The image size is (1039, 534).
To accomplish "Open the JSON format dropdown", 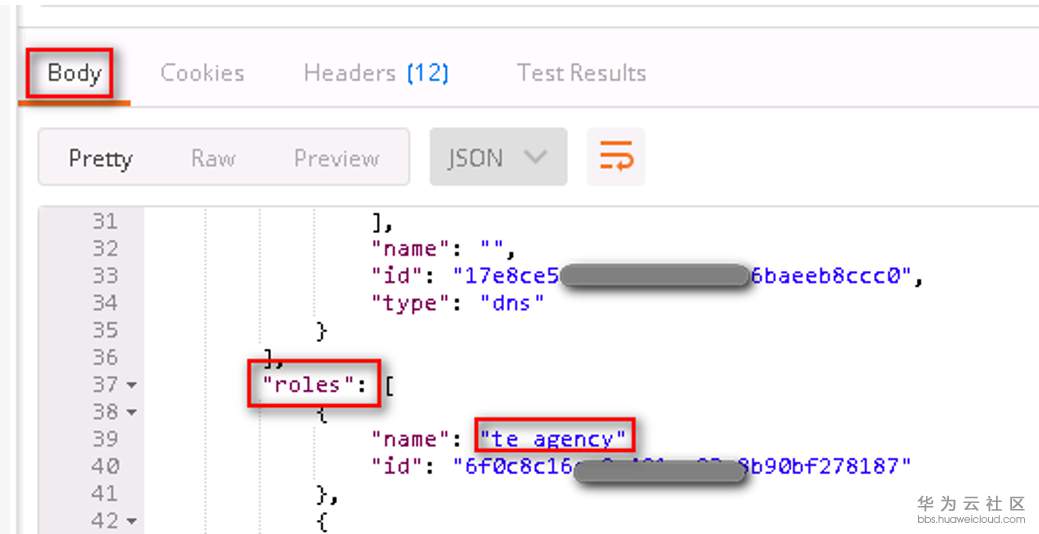I will pos(498,157).
